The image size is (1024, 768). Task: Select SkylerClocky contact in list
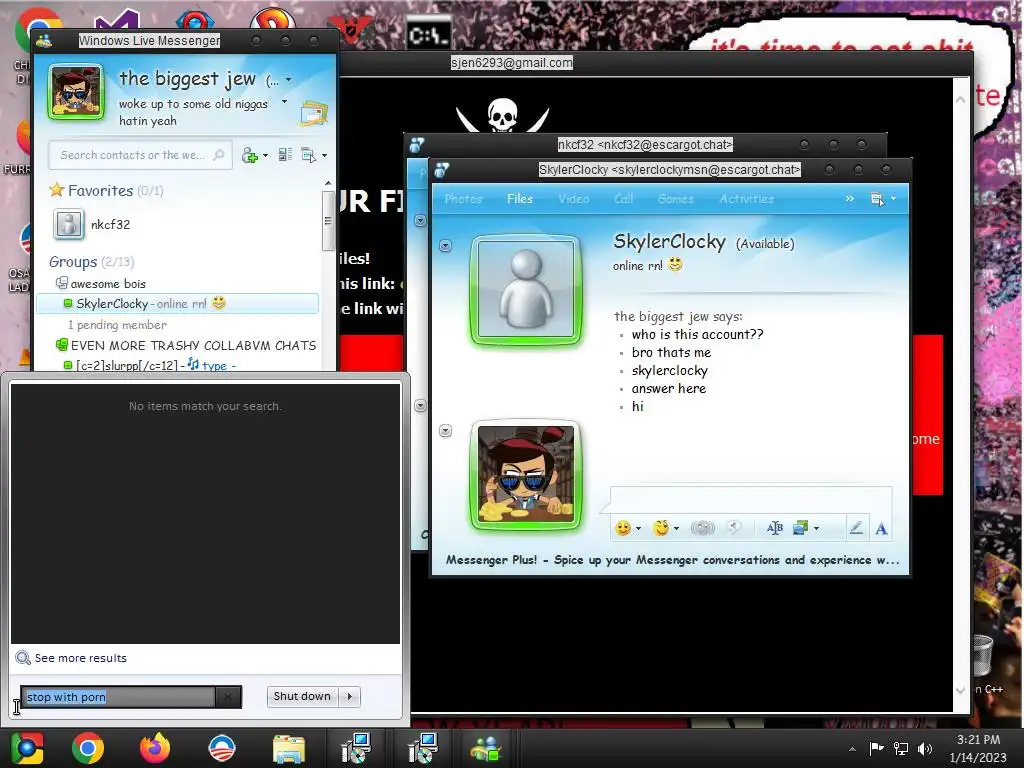coord(177,304)
